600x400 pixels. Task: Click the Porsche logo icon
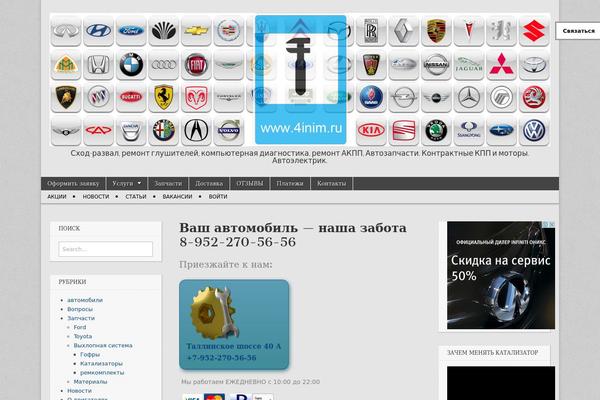pyautogui.click(x=436, y=31)
